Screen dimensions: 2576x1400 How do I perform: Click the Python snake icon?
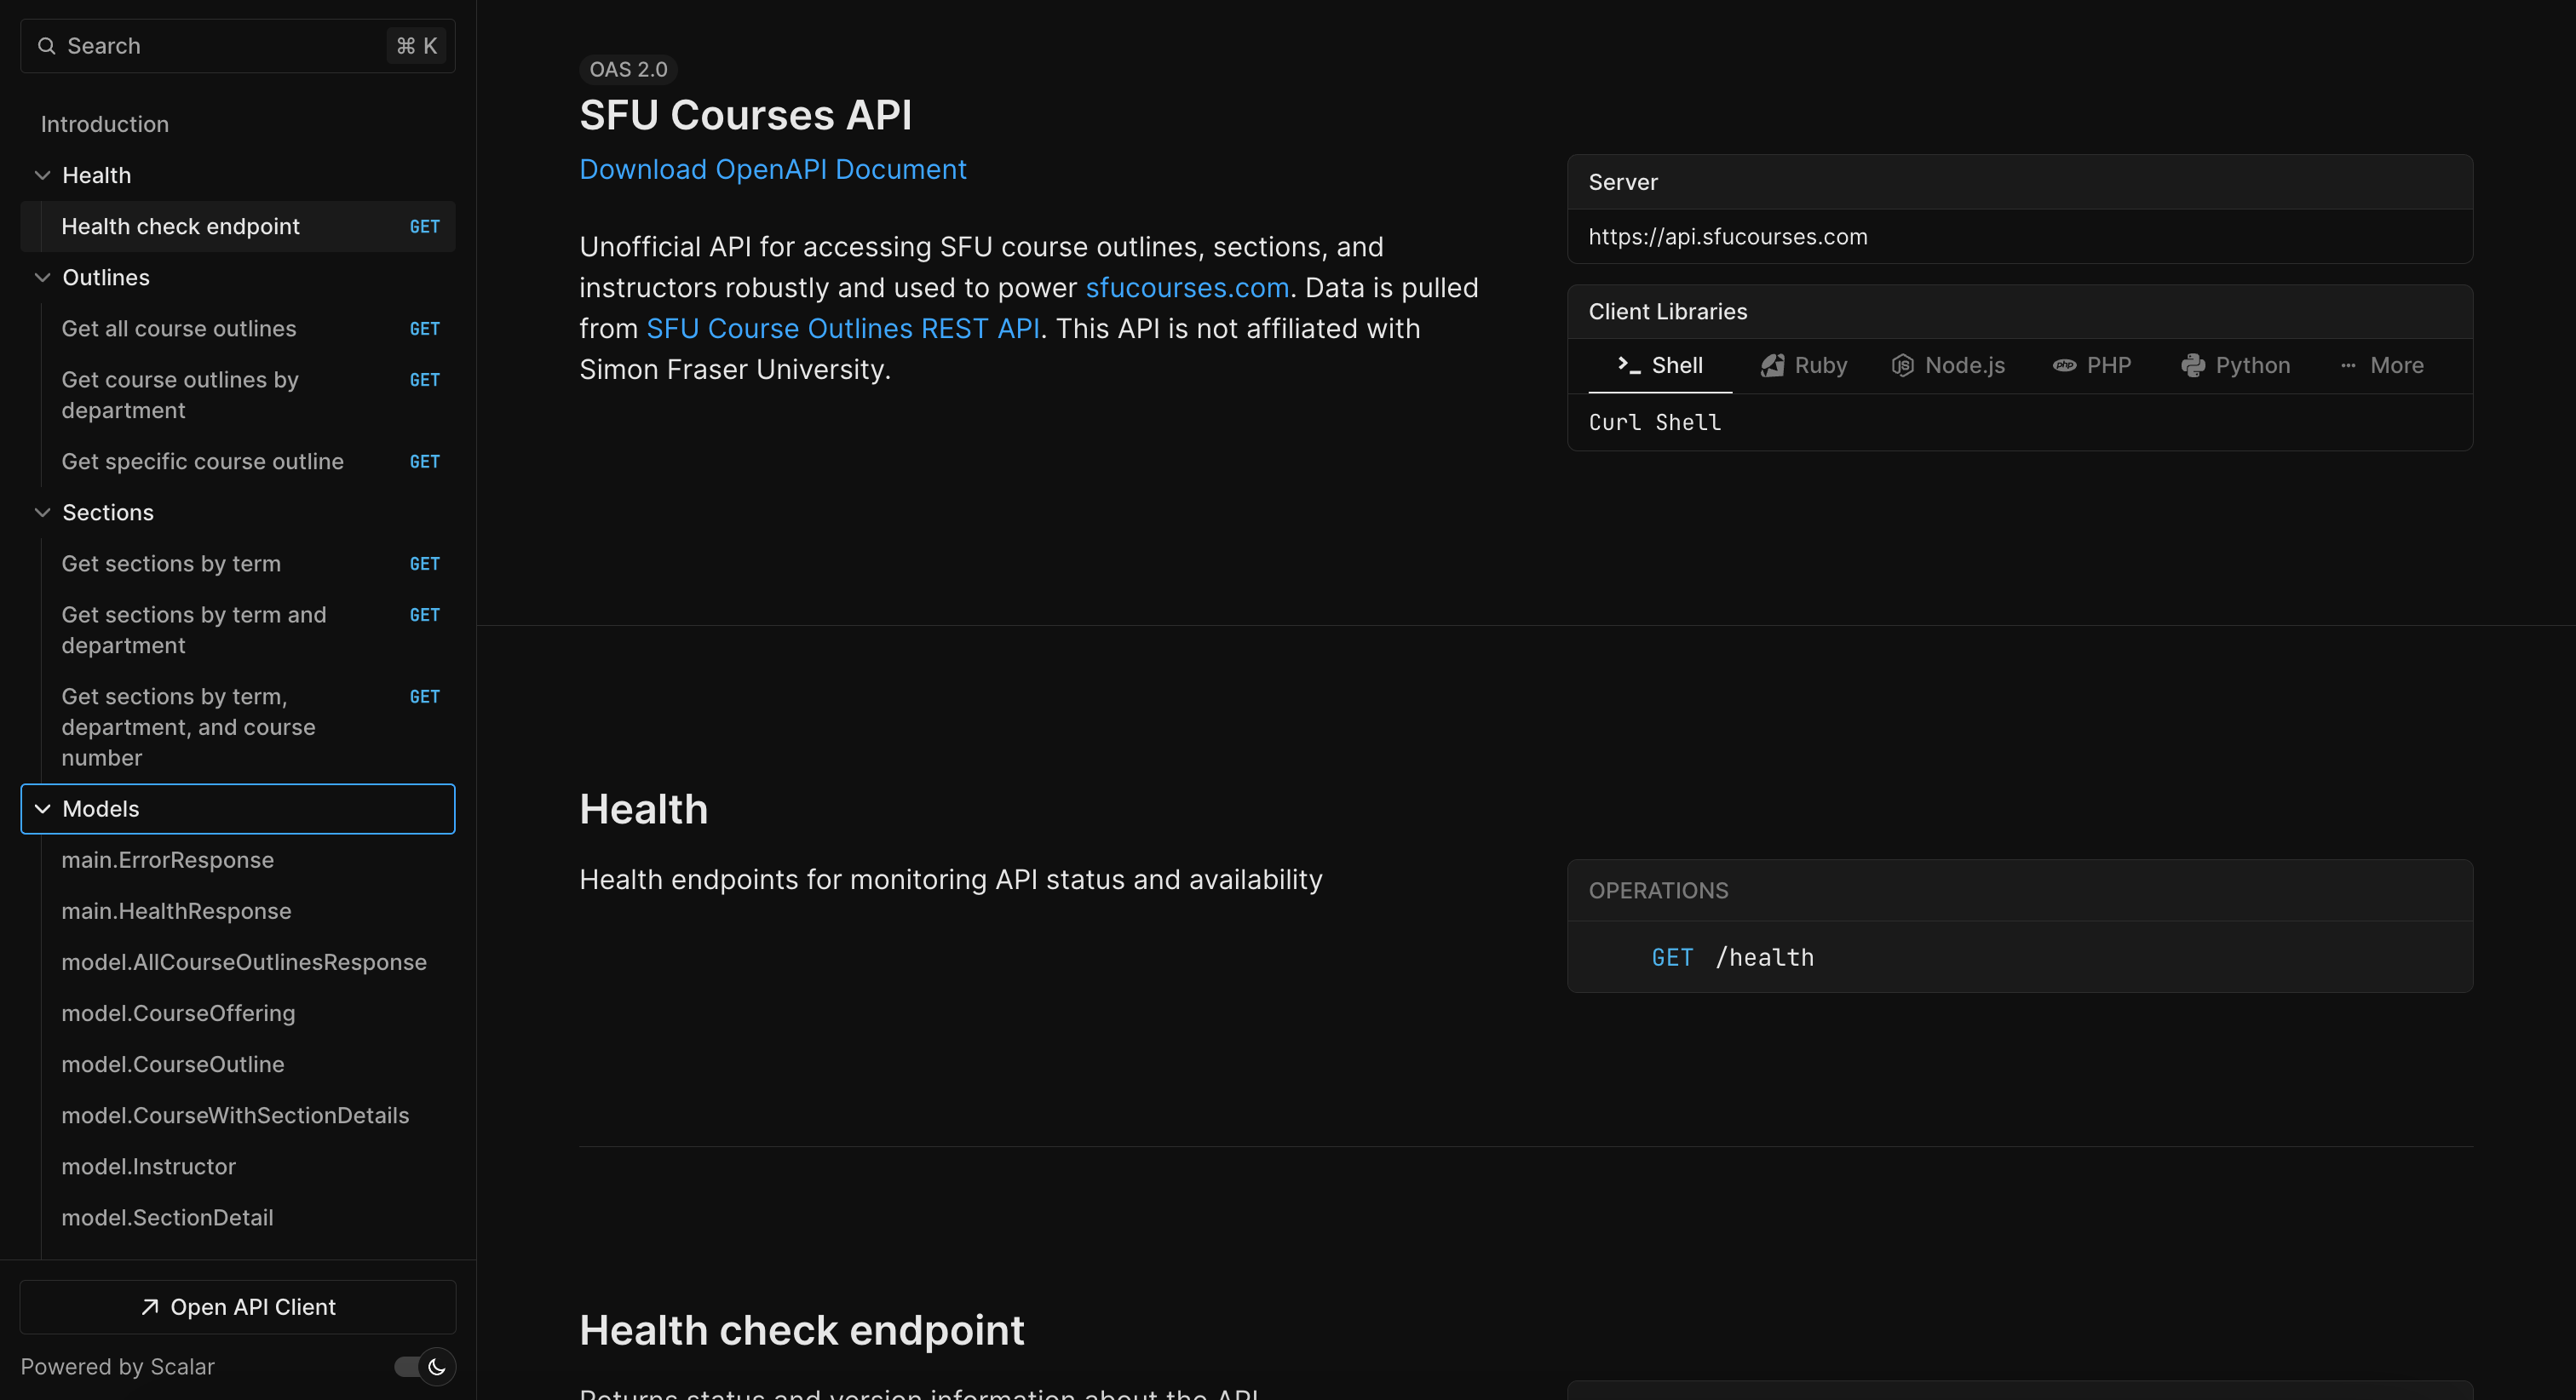point(2193,365)
